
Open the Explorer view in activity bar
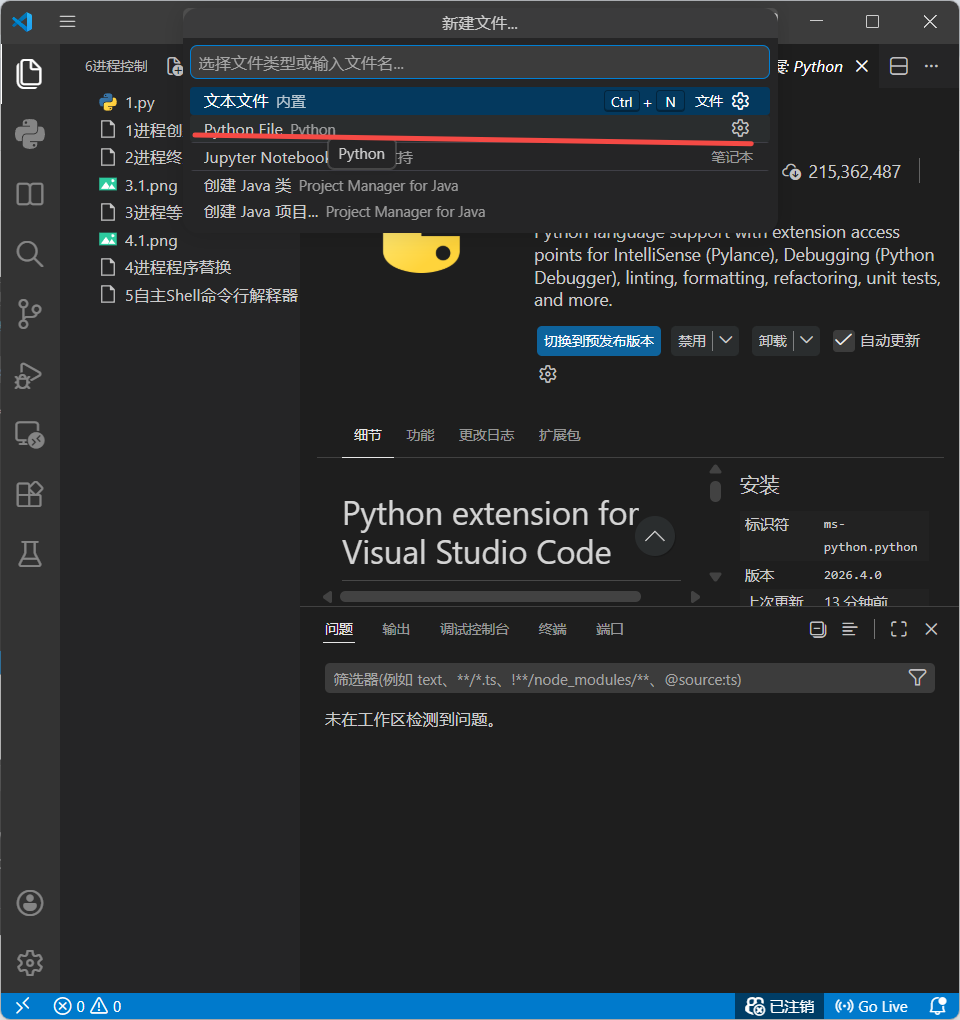(29, 74)
